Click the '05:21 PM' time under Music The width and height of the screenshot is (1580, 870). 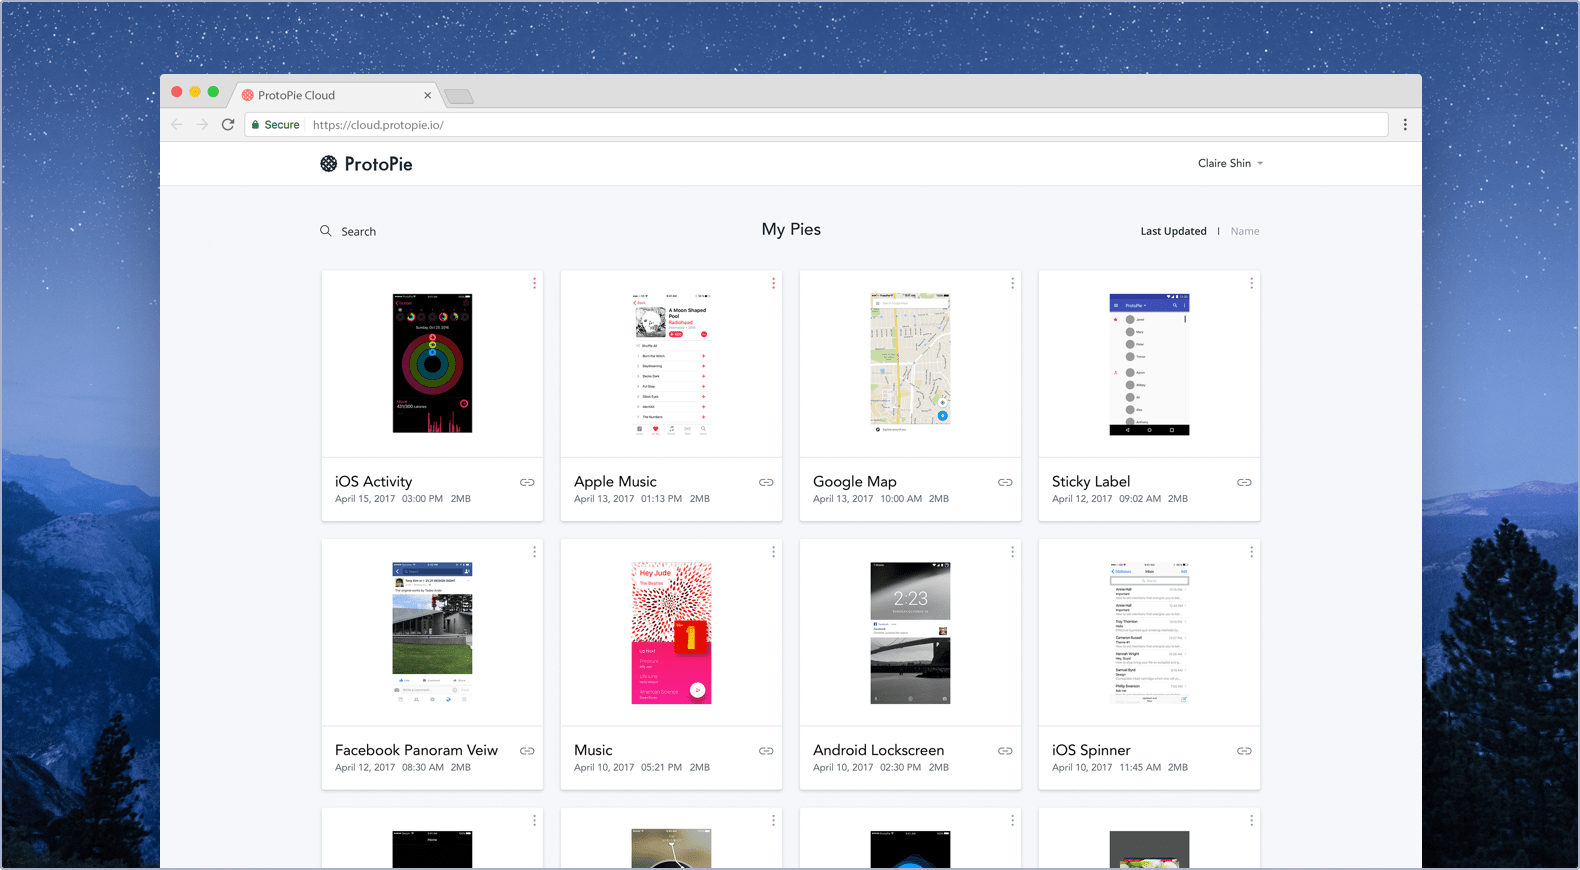661,768
